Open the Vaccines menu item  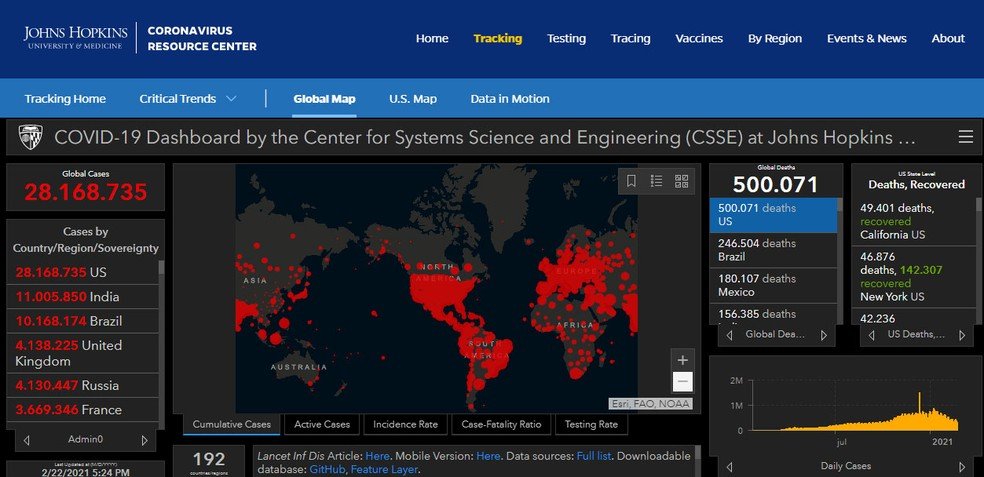coord(699,38)
